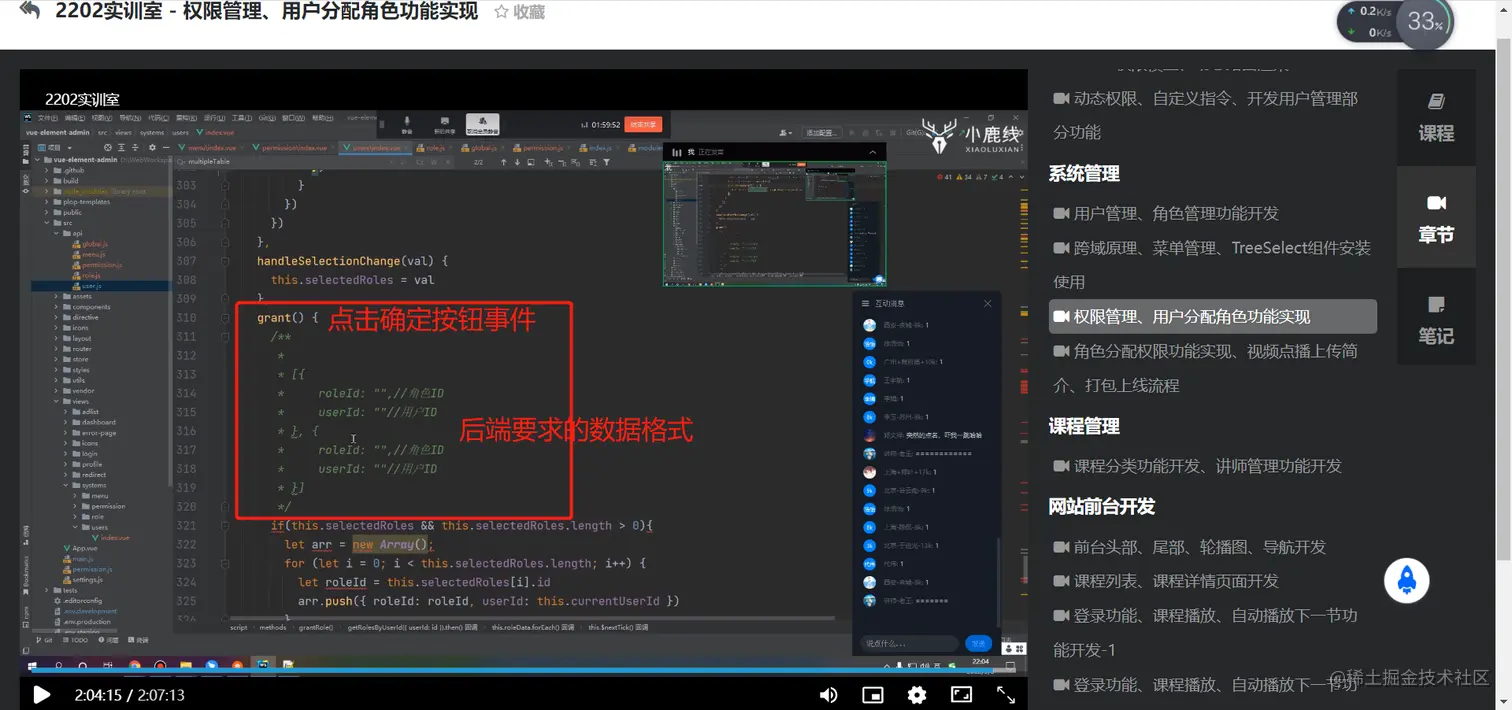In the video, select menu.js in the project tree
Screen dimensions: 1512x710
[x=88, y=254]
